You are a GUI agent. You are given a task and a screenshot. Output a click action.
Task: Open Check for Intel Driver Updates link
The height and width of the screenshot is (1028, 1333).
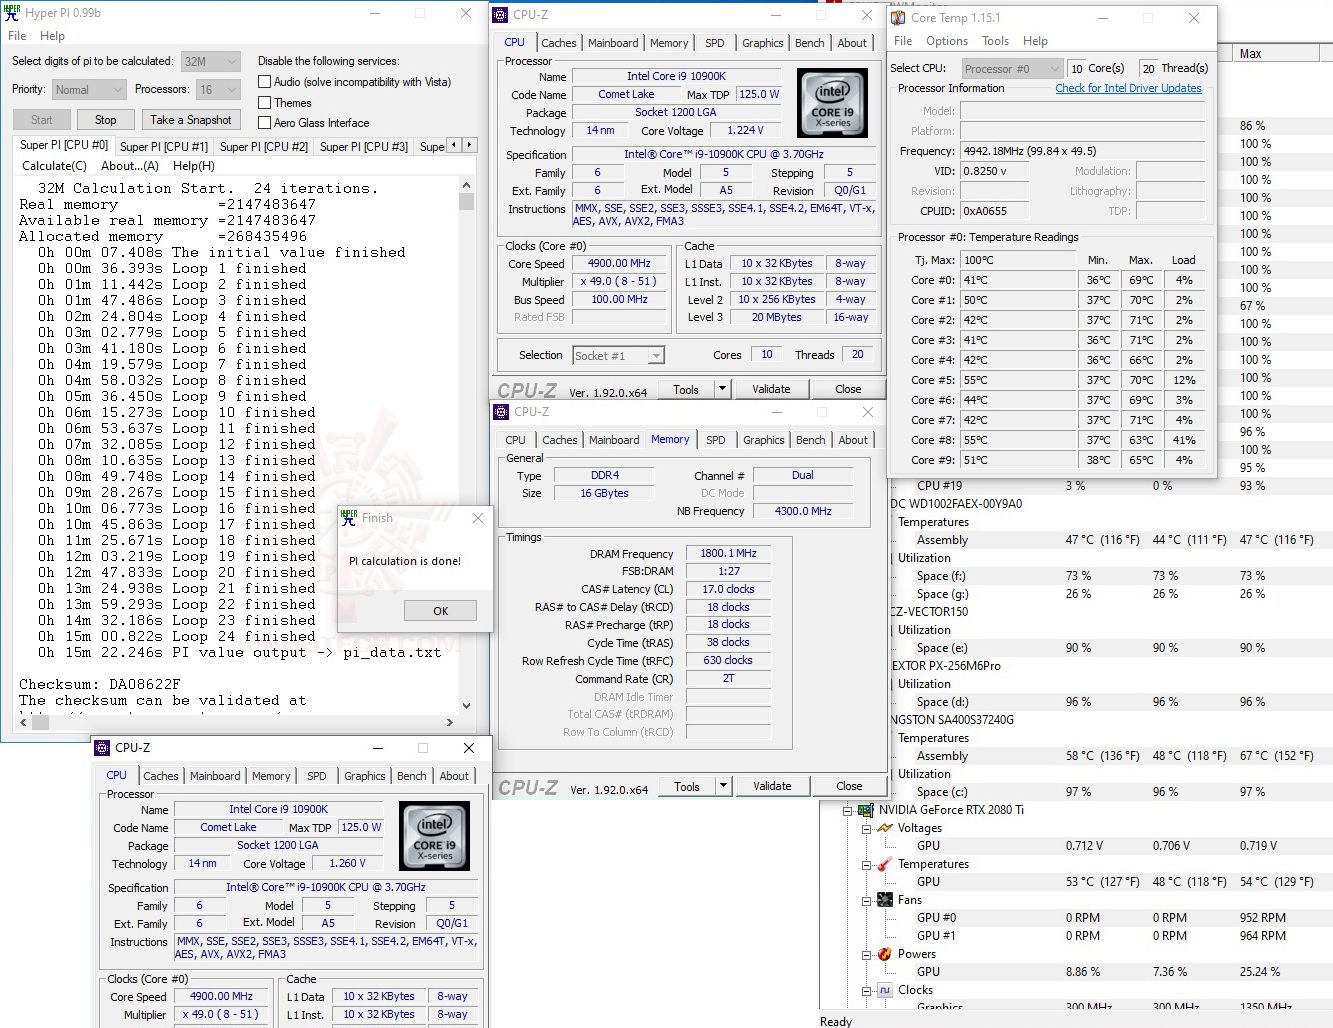(1128, 88)
